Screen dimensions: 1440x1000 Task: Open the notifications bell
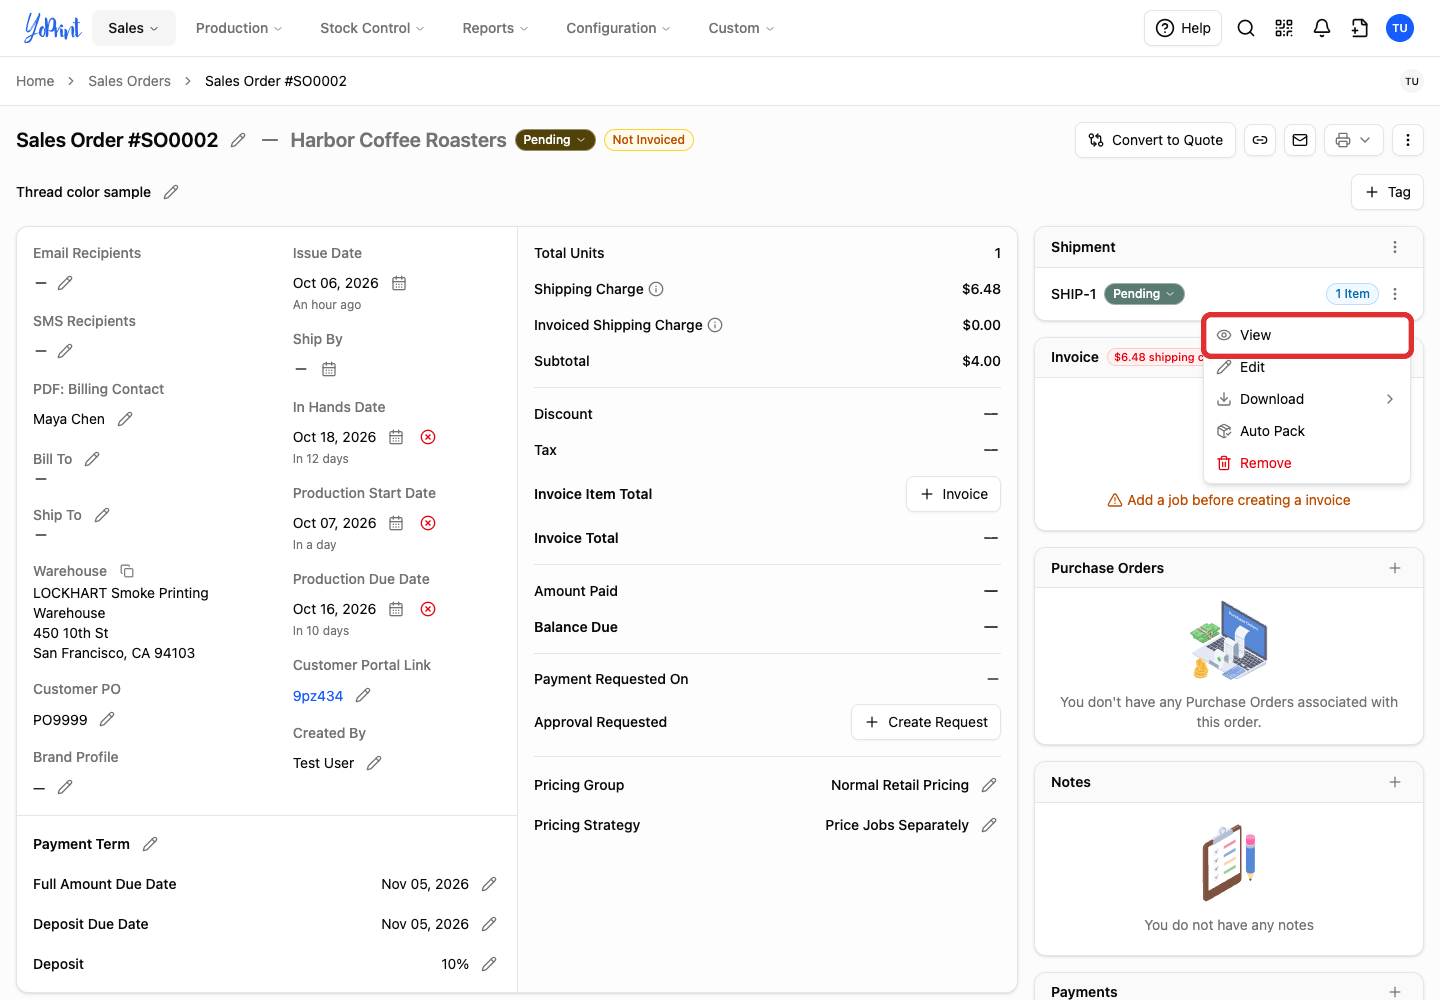coord(1322,28)
